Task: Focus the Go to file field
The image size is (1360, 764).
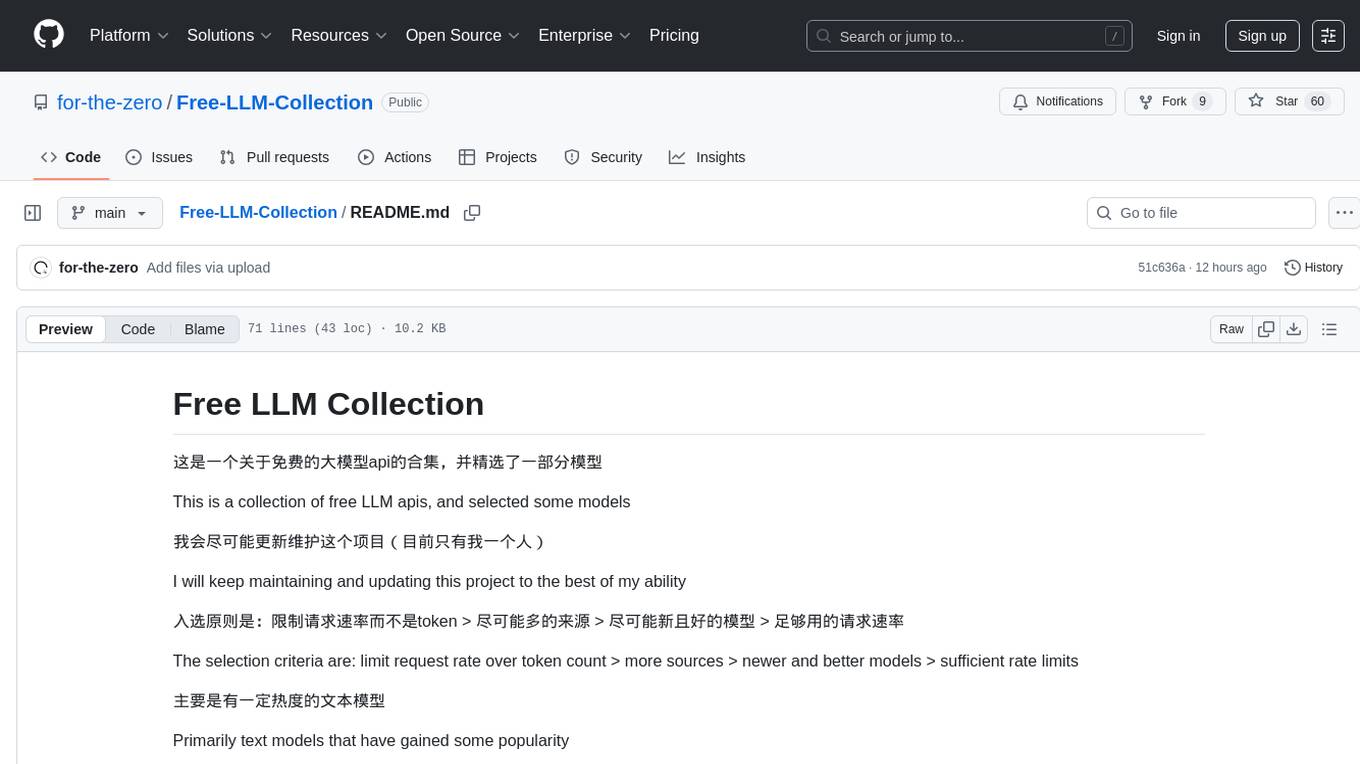Action: tap(1201, 213)
